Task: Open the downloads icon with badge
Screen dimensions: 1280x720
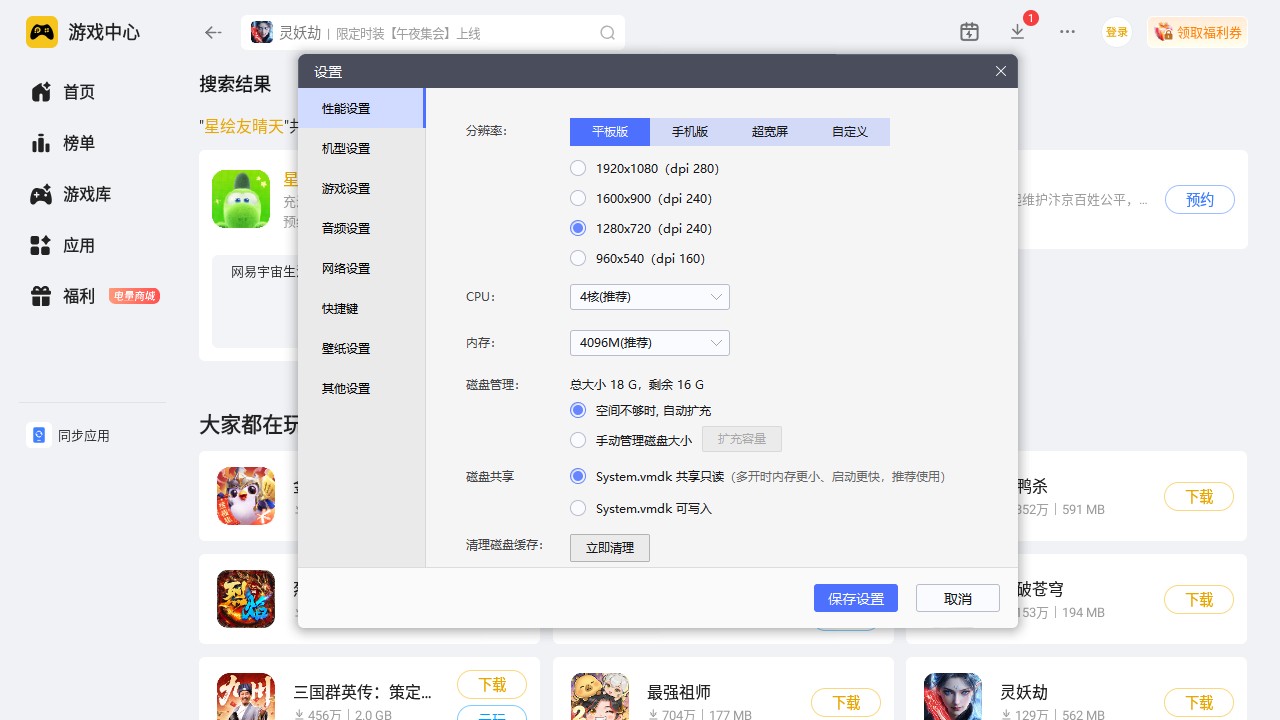Action: click(1018, 32)
